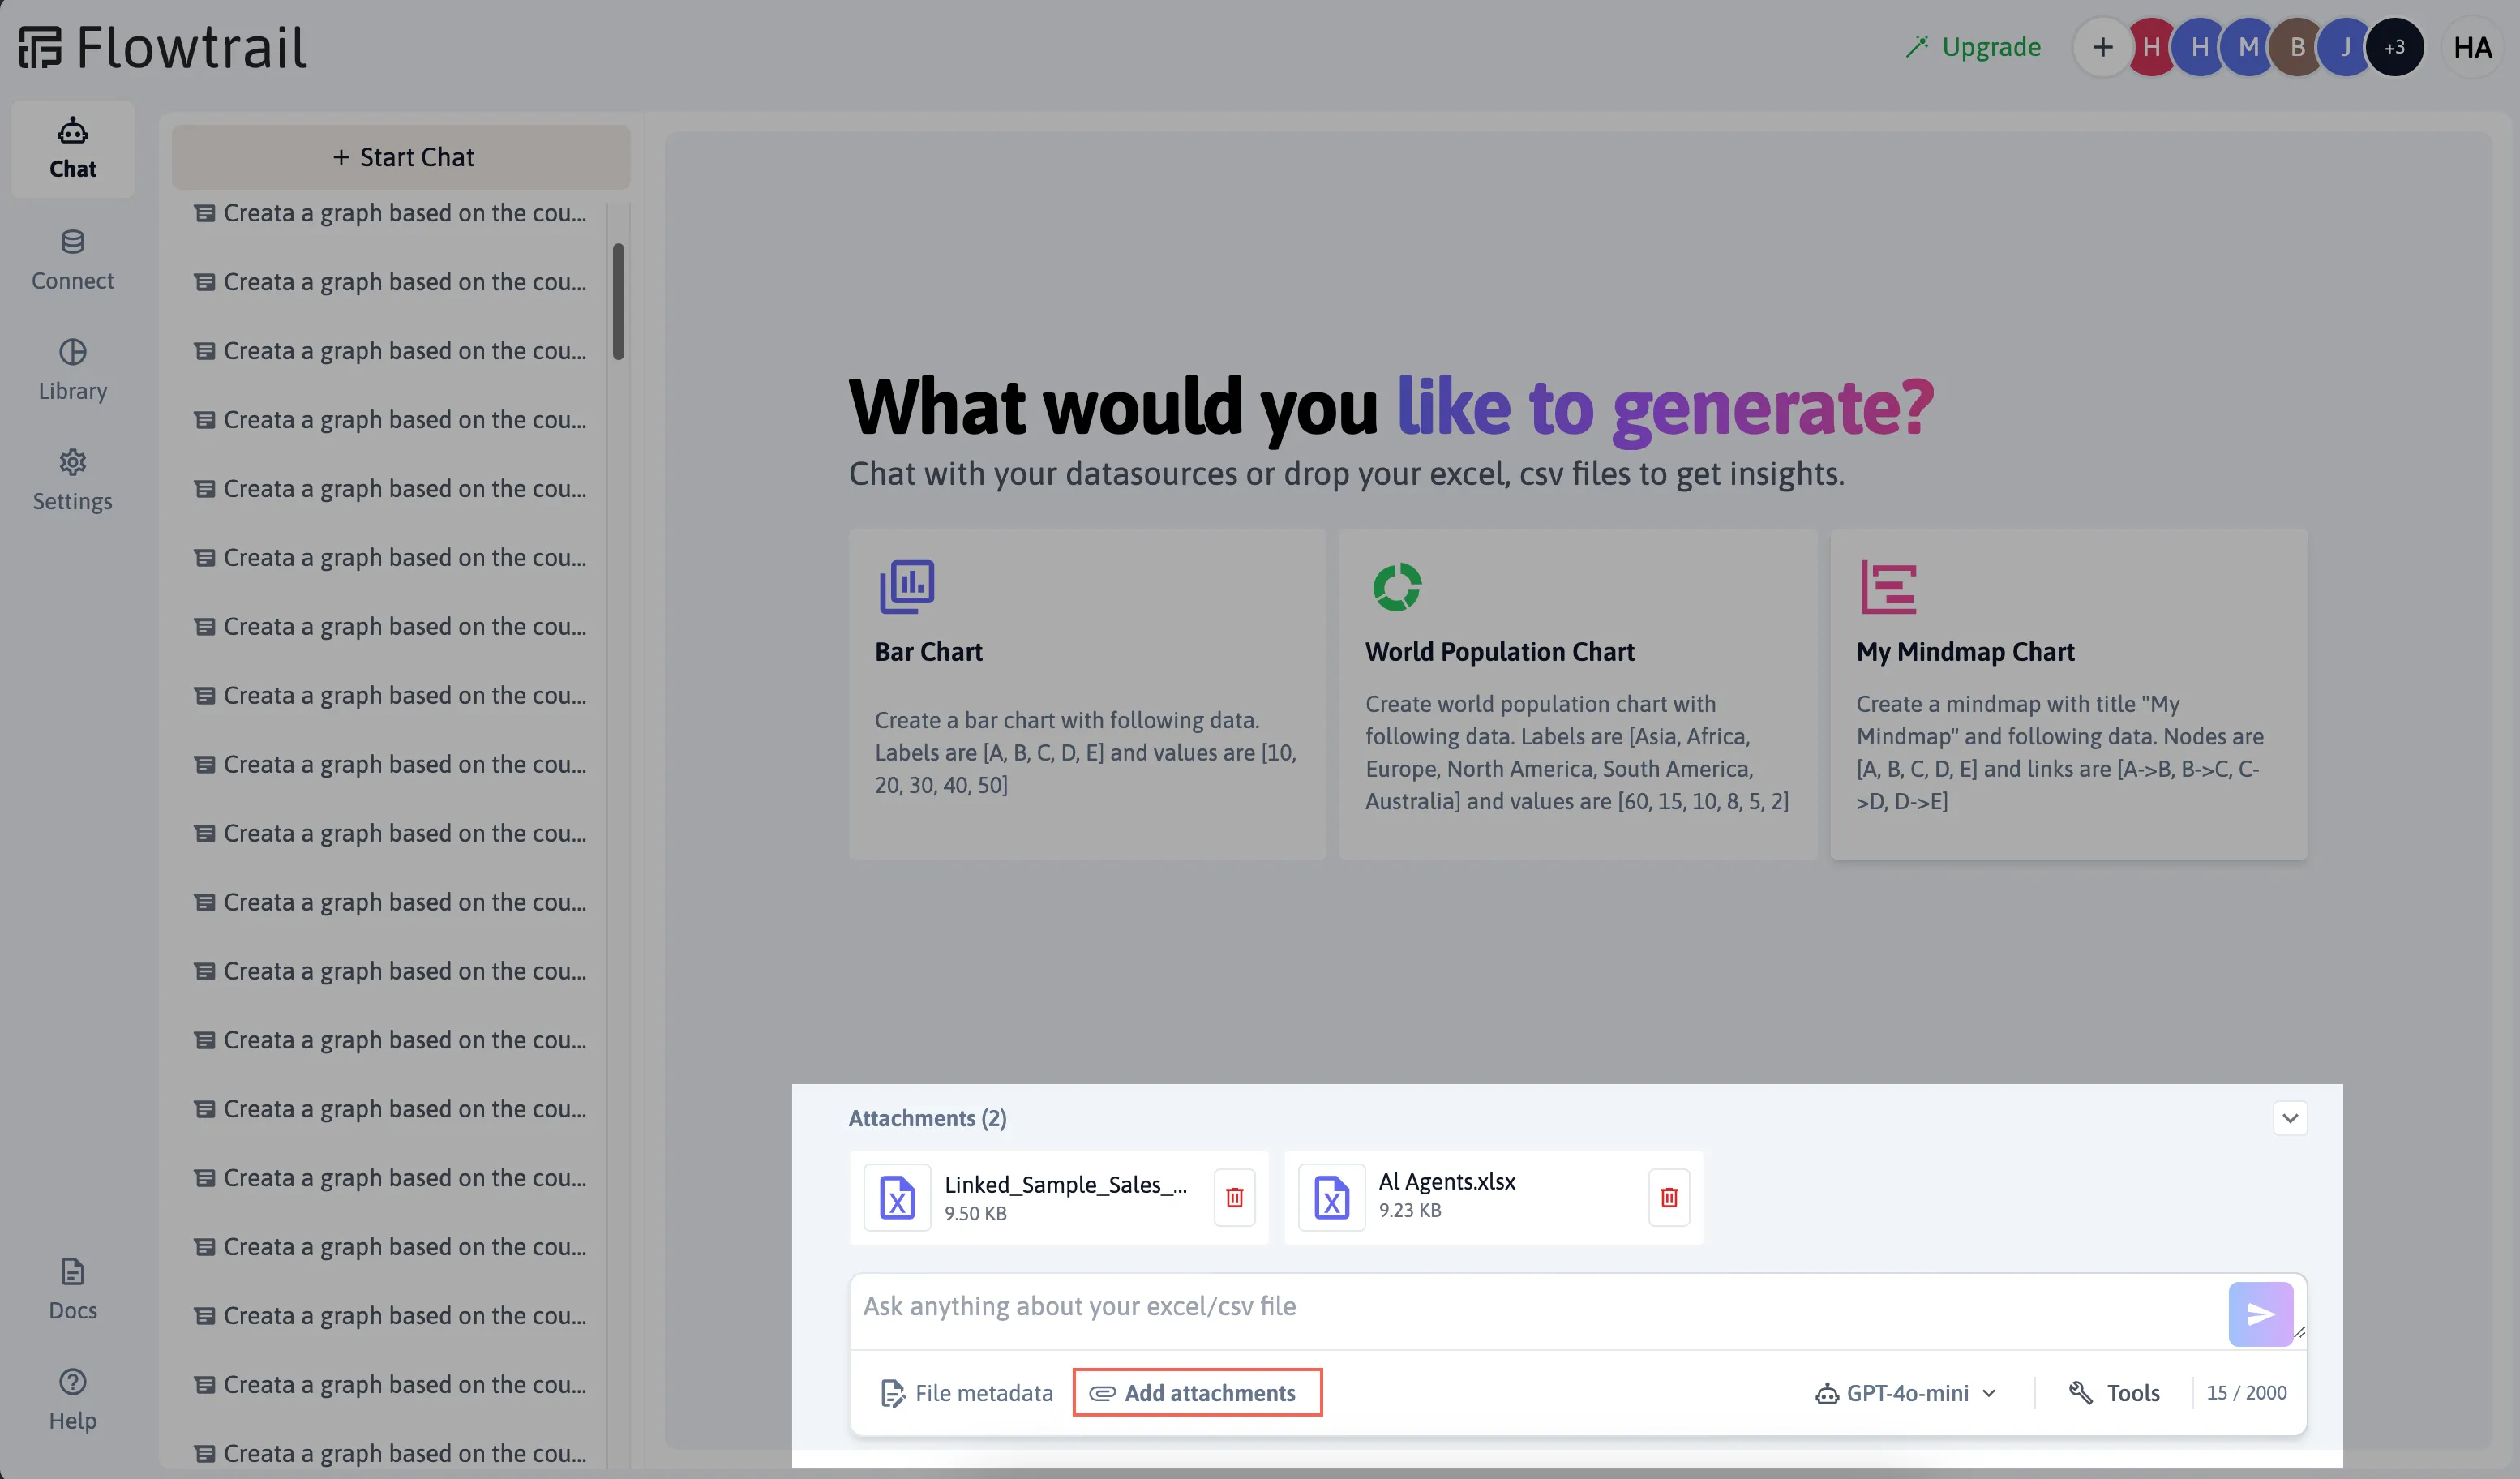The width and height of the screenshot is (2520, 1479).
Task: Click the Add attachments button
Action: (x=1197, y=1393)
